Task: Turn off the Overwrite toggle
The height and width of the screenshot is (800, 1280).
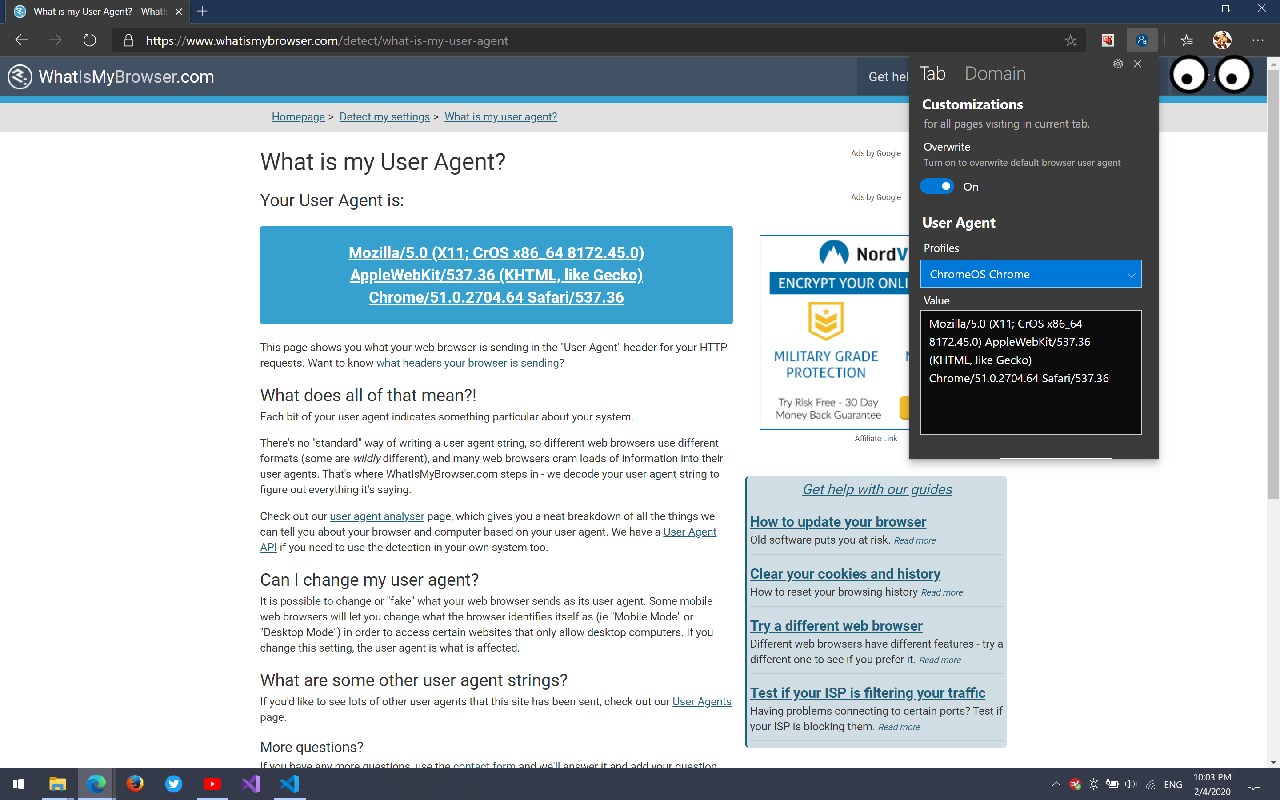Action: (x=937, y=187)
